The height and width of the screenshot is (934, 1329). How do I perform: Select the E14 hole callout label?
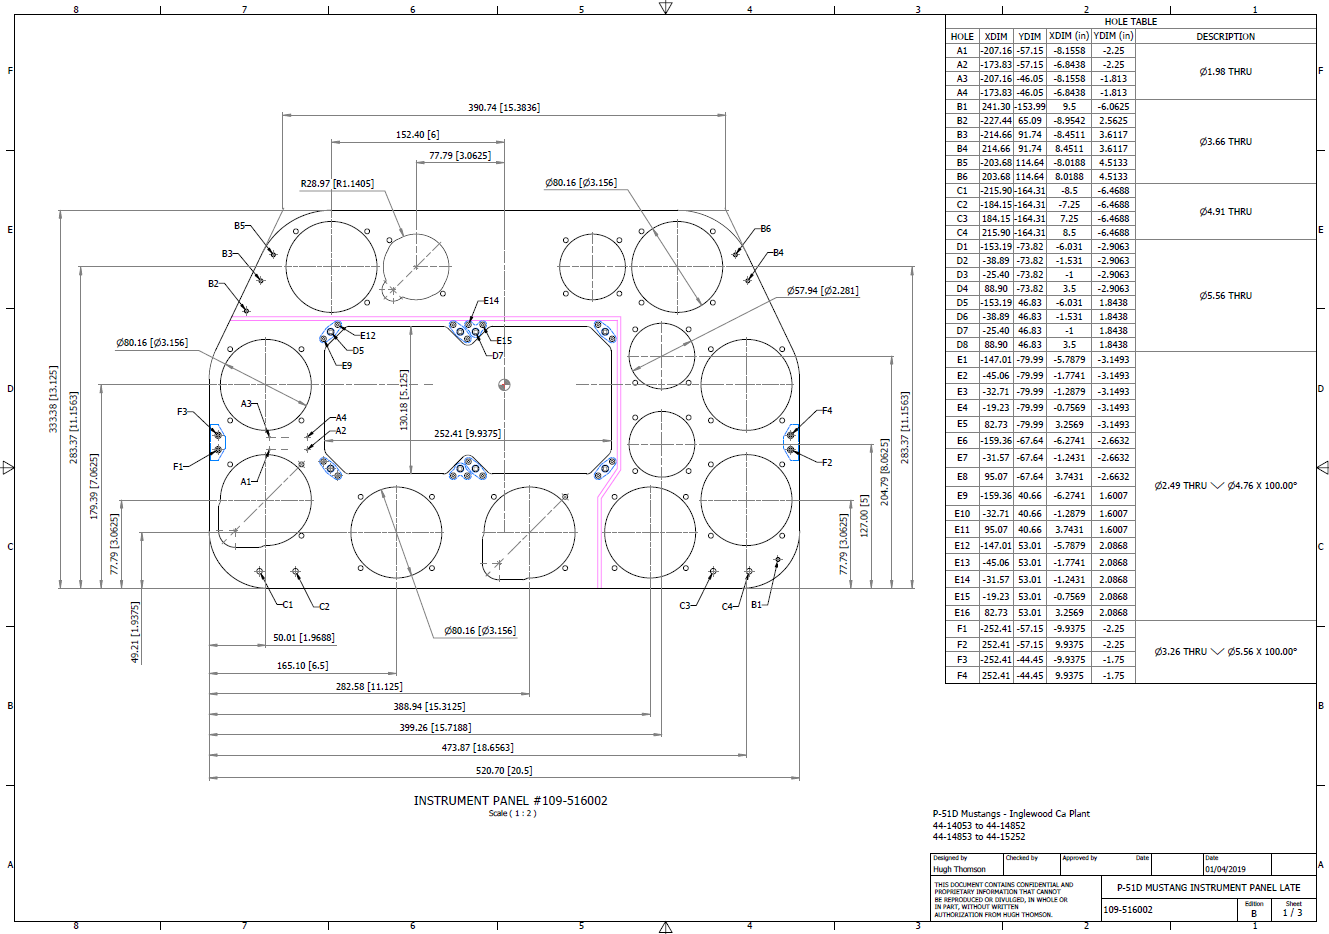click(x=490, y=301)
